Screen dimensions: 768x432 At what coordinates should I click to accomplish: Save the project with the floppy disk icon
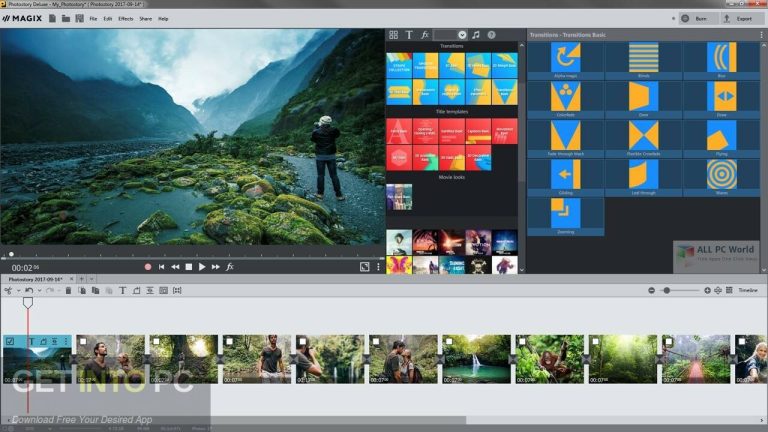tap(79, 19)
